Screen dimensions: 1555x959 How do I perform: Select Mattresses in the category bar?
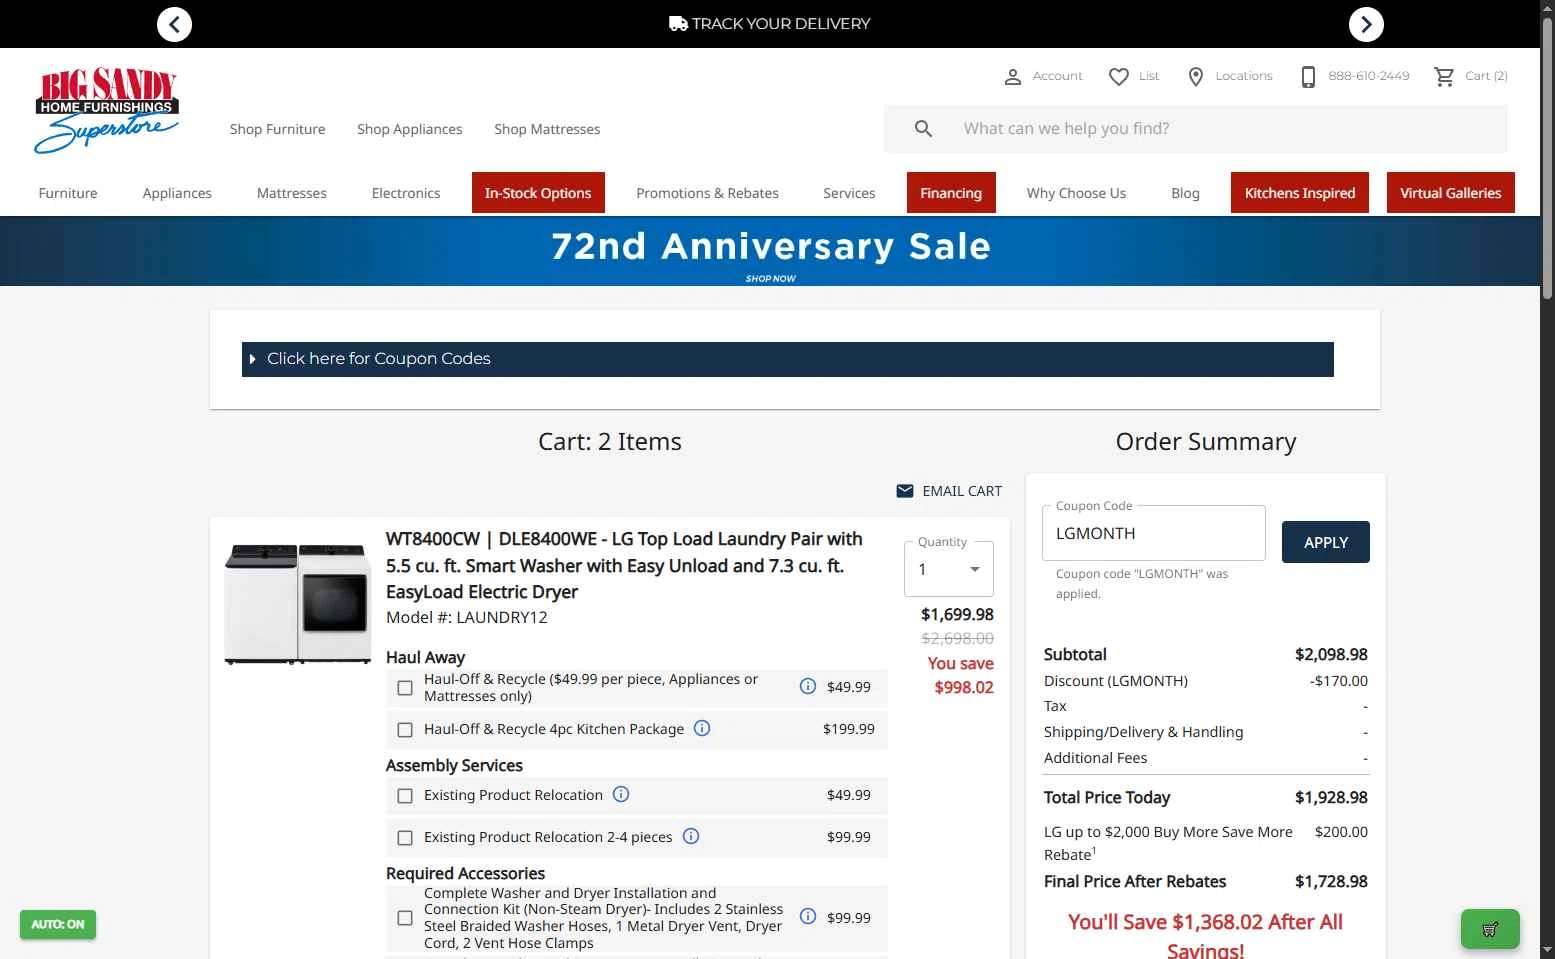click(292, 193)
